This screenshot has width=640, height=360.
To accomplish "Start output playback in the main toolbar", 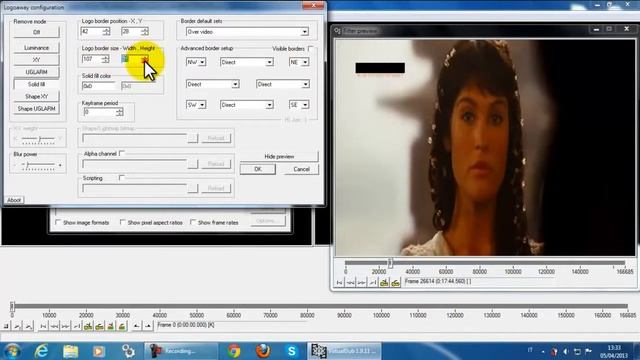I will click(28, 326).
